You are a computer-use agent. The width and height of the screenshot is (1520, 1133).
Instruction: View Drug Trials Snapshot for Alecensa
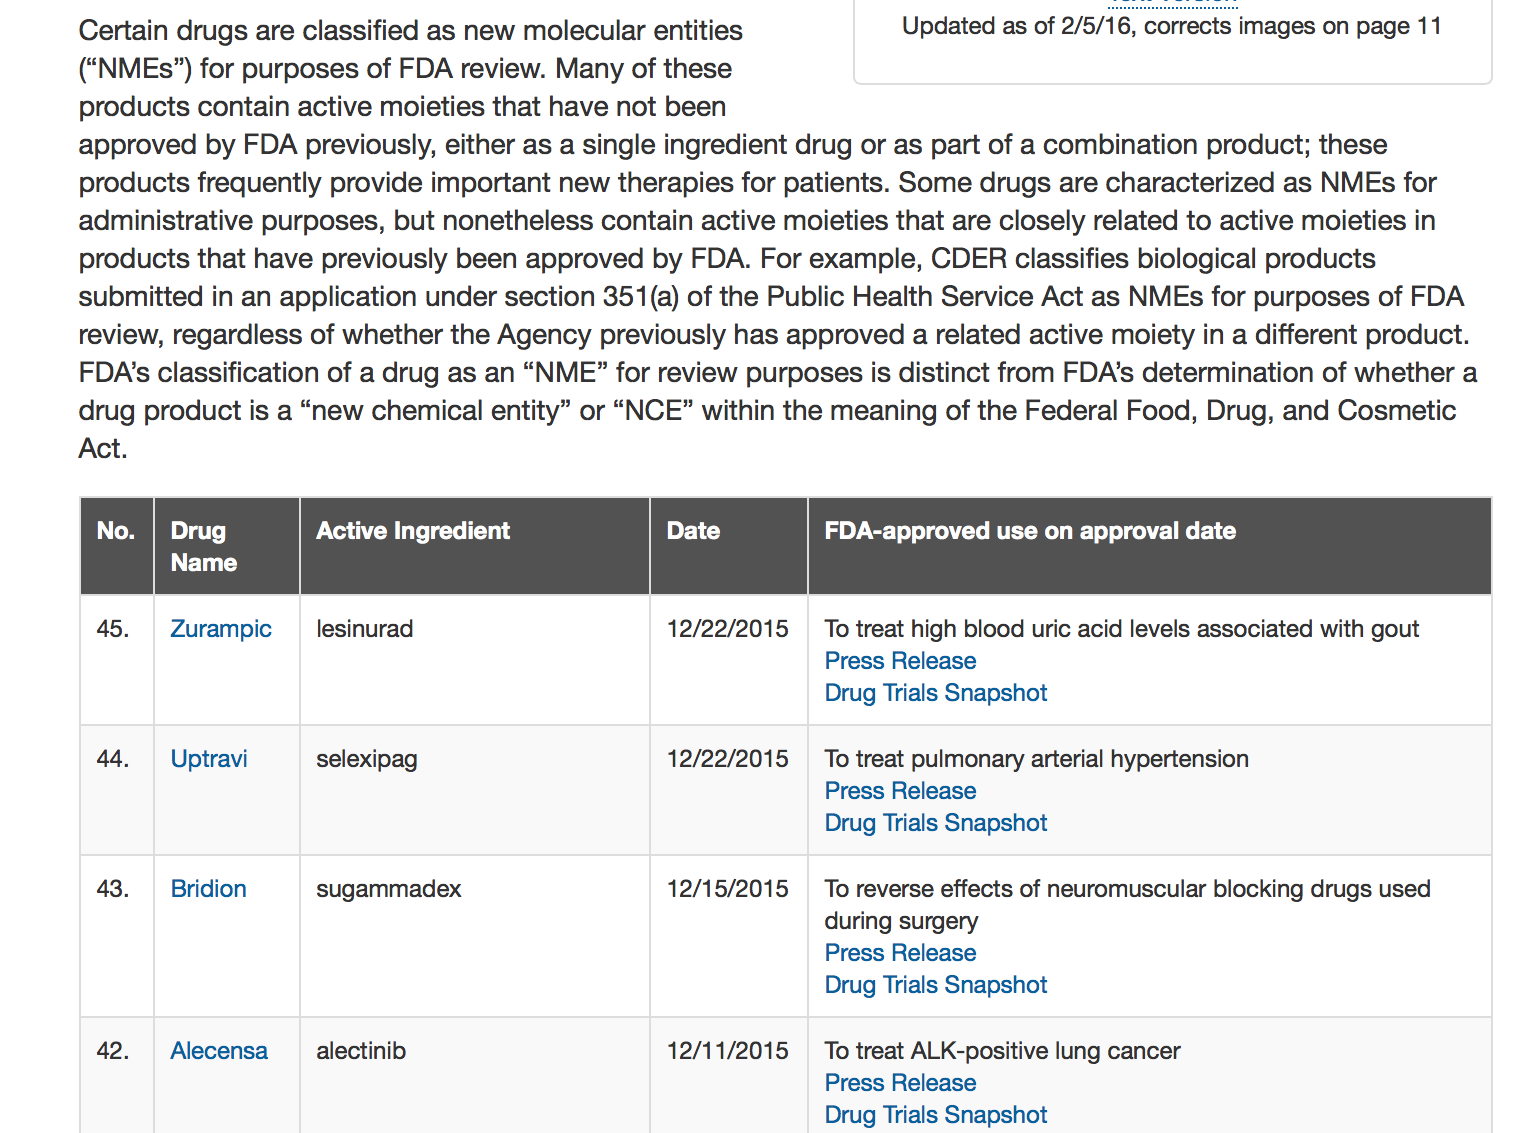(x=935, y=1115)
